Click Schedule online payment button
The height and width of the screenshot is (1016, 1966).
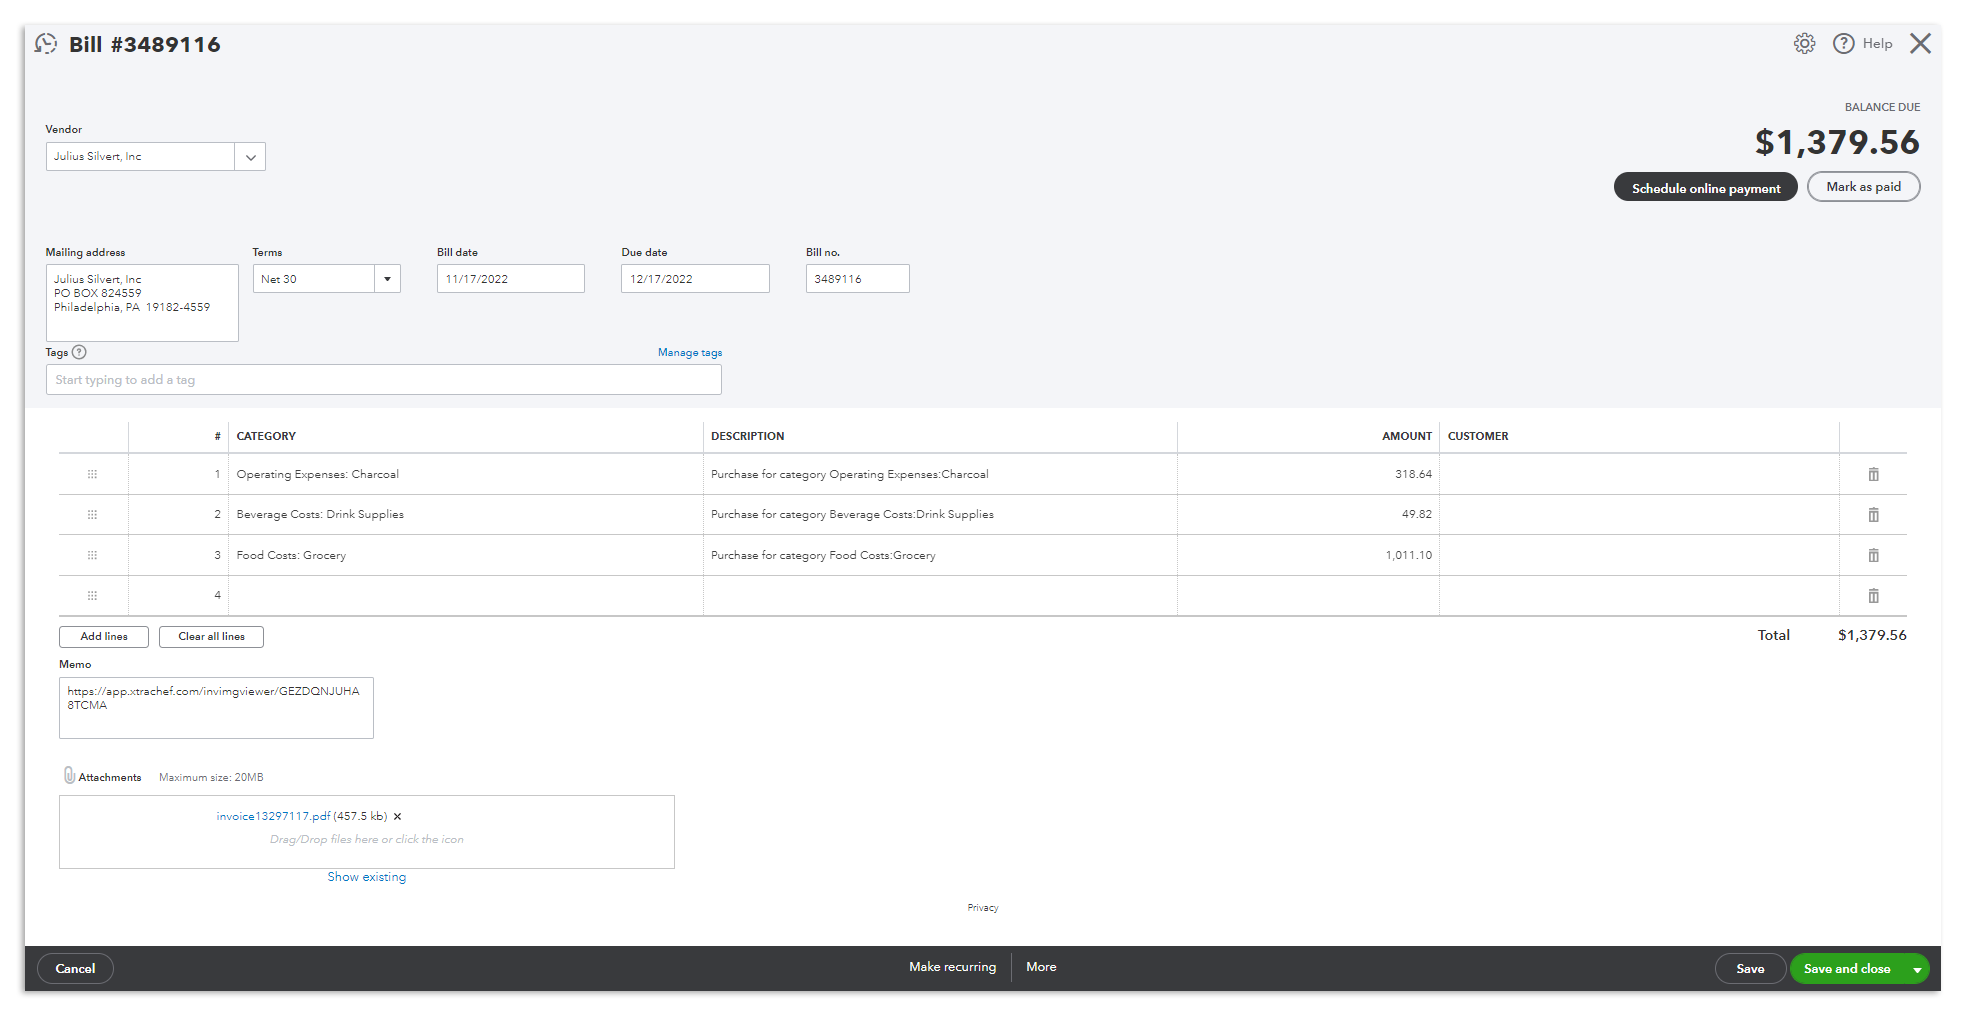tap(1705, 188)
